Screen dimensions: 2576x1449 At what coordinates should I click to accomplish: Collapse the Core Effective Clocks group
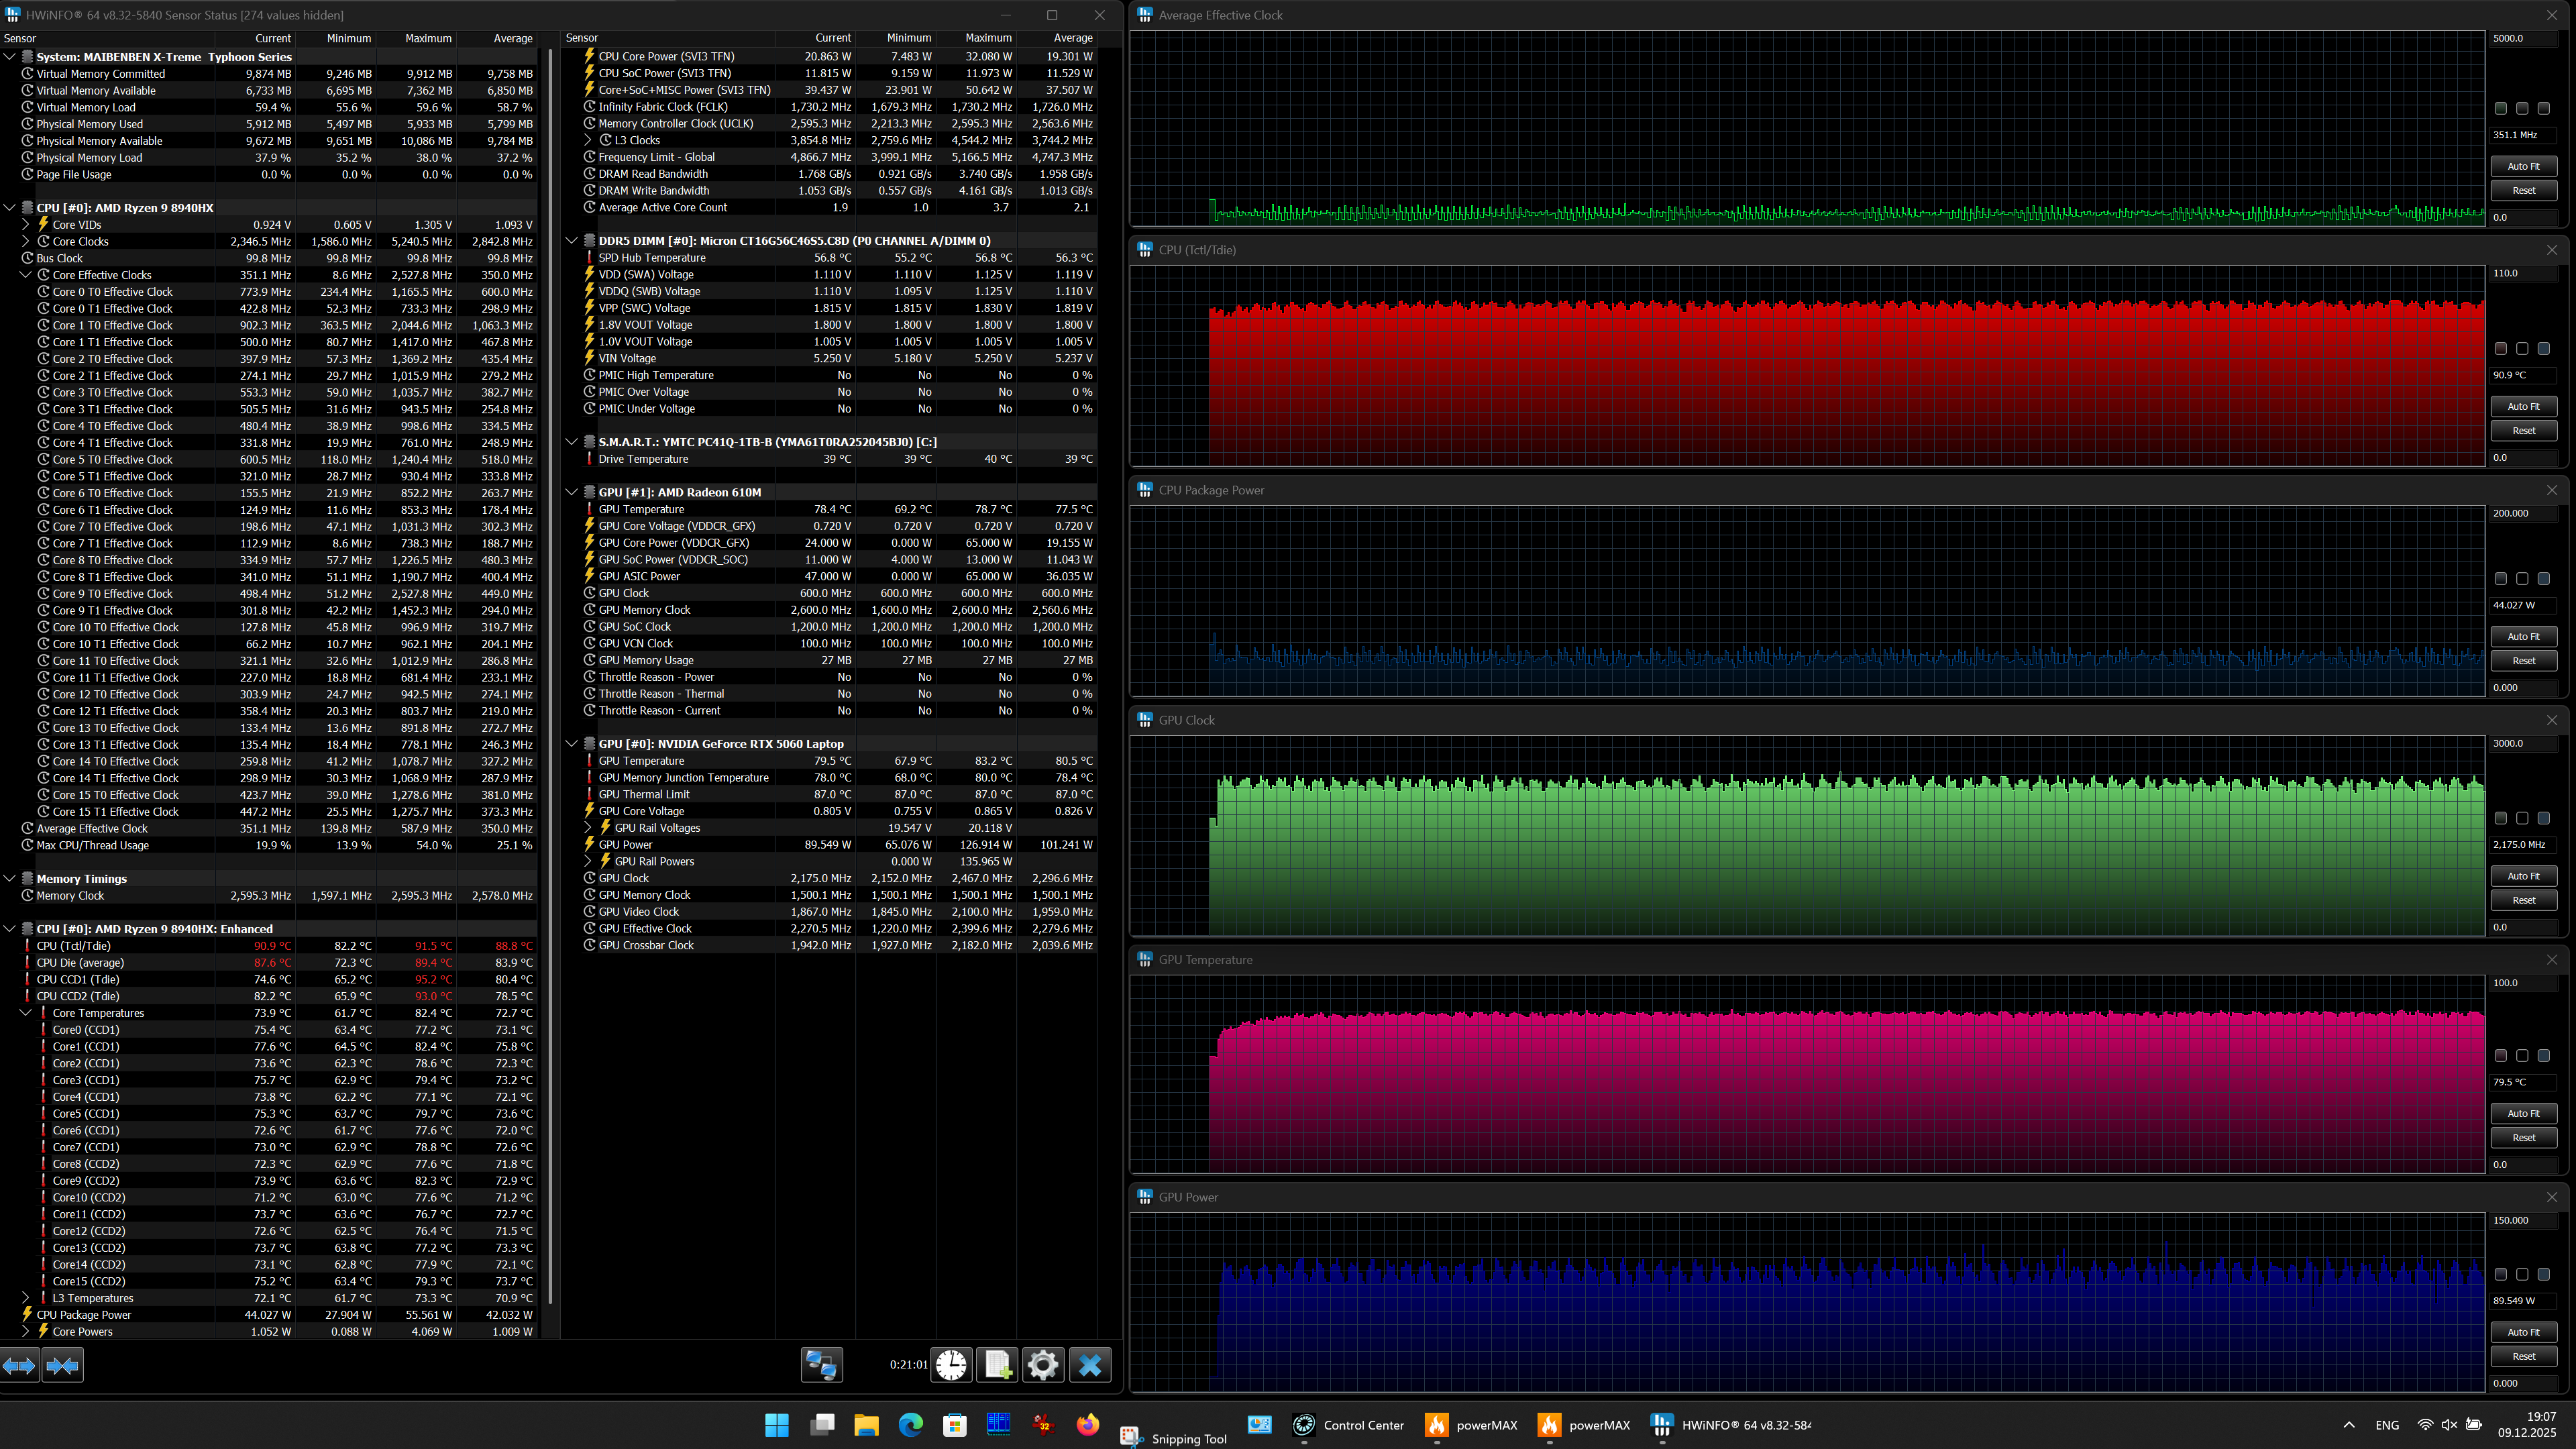click(26, 275)
